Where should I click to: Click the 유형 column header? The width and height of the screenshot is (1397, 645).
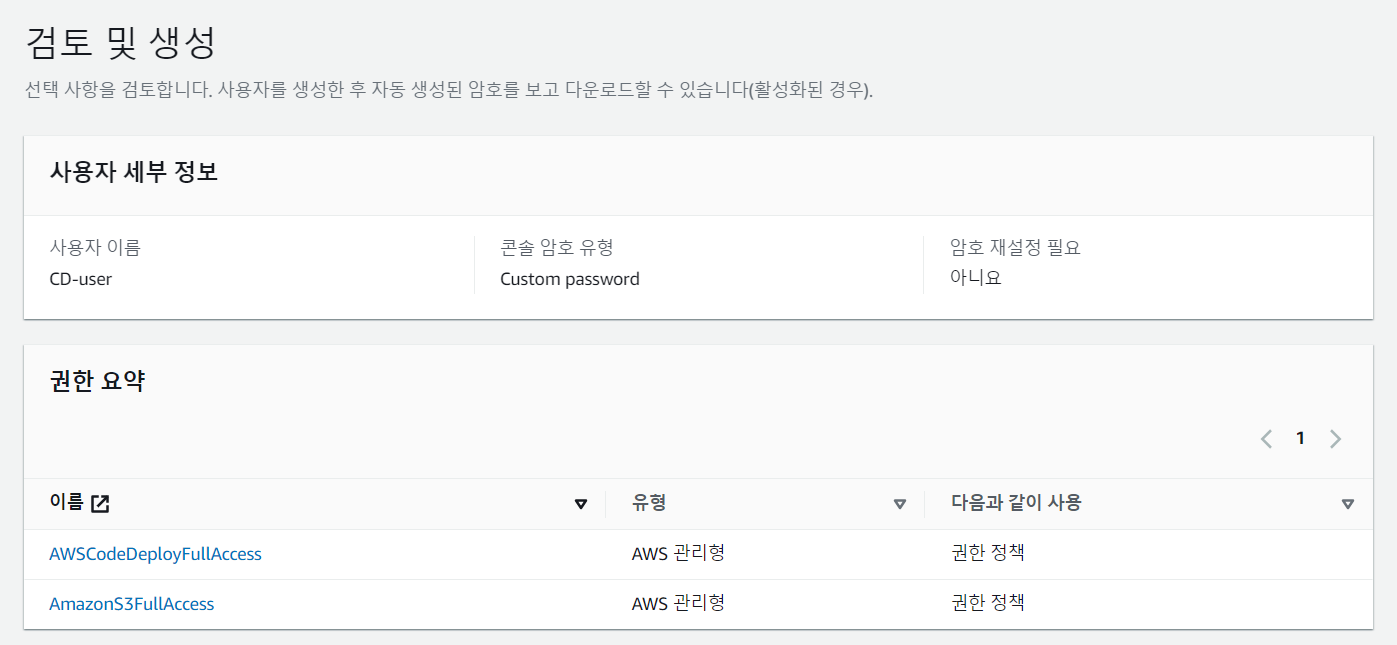[x=649, y=503]
